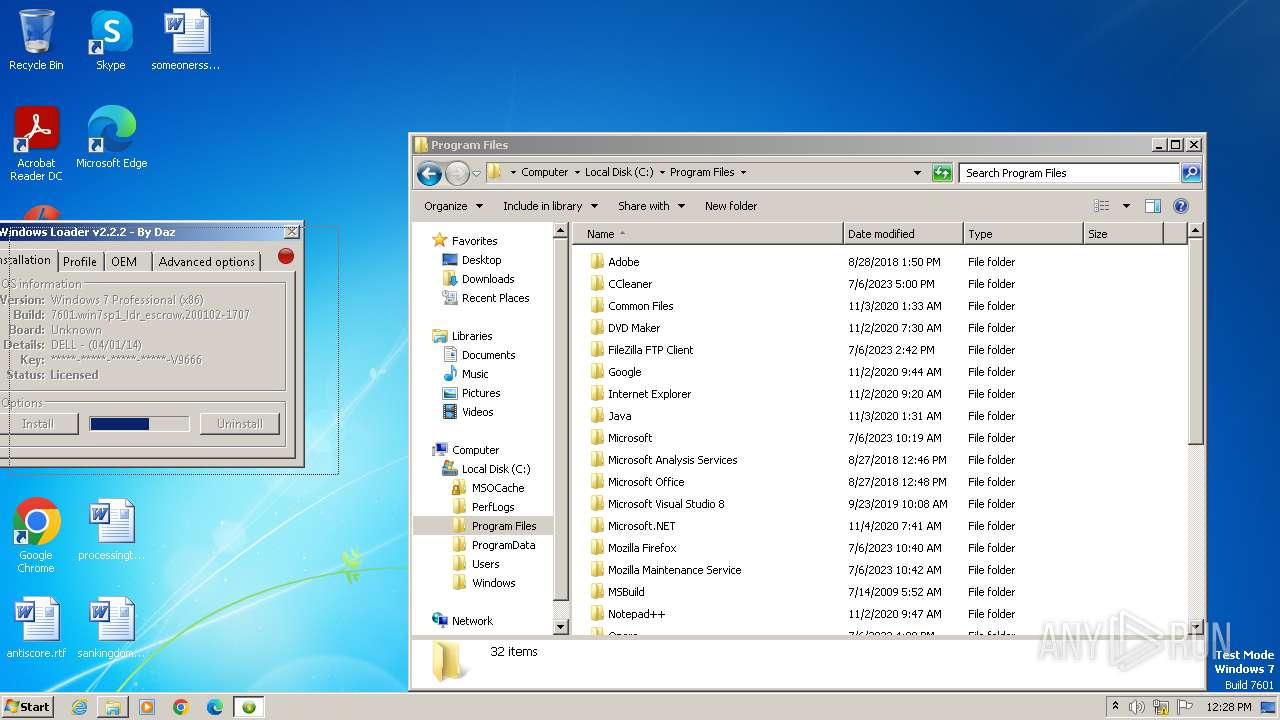The width and height of the screenshot is (1280, 720).
Task: Click the search magnifier icon
Action: pos(1191,173)
